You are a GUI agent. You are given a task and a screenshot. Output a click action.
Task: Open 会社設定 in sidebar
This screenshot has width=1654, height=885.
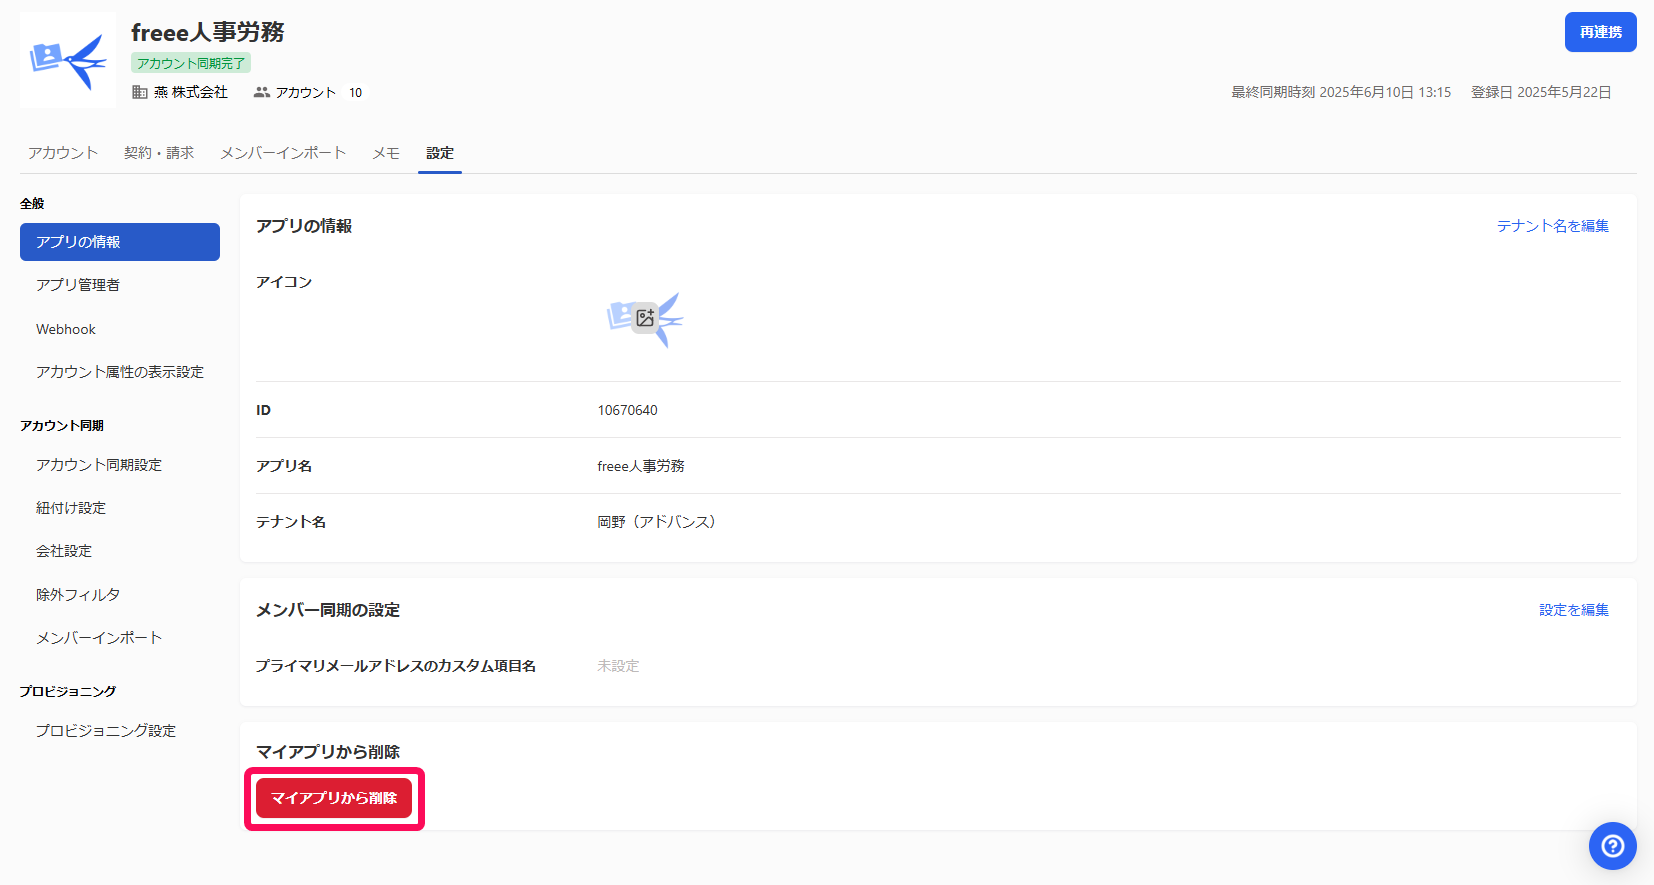point(120,551)
